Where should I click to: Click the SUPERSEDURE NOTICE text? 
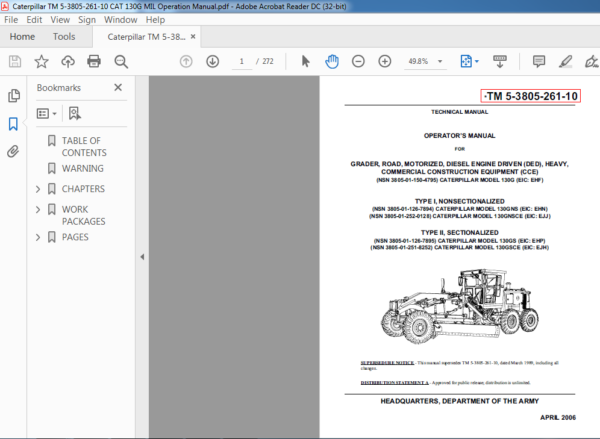tap(387, 362)
